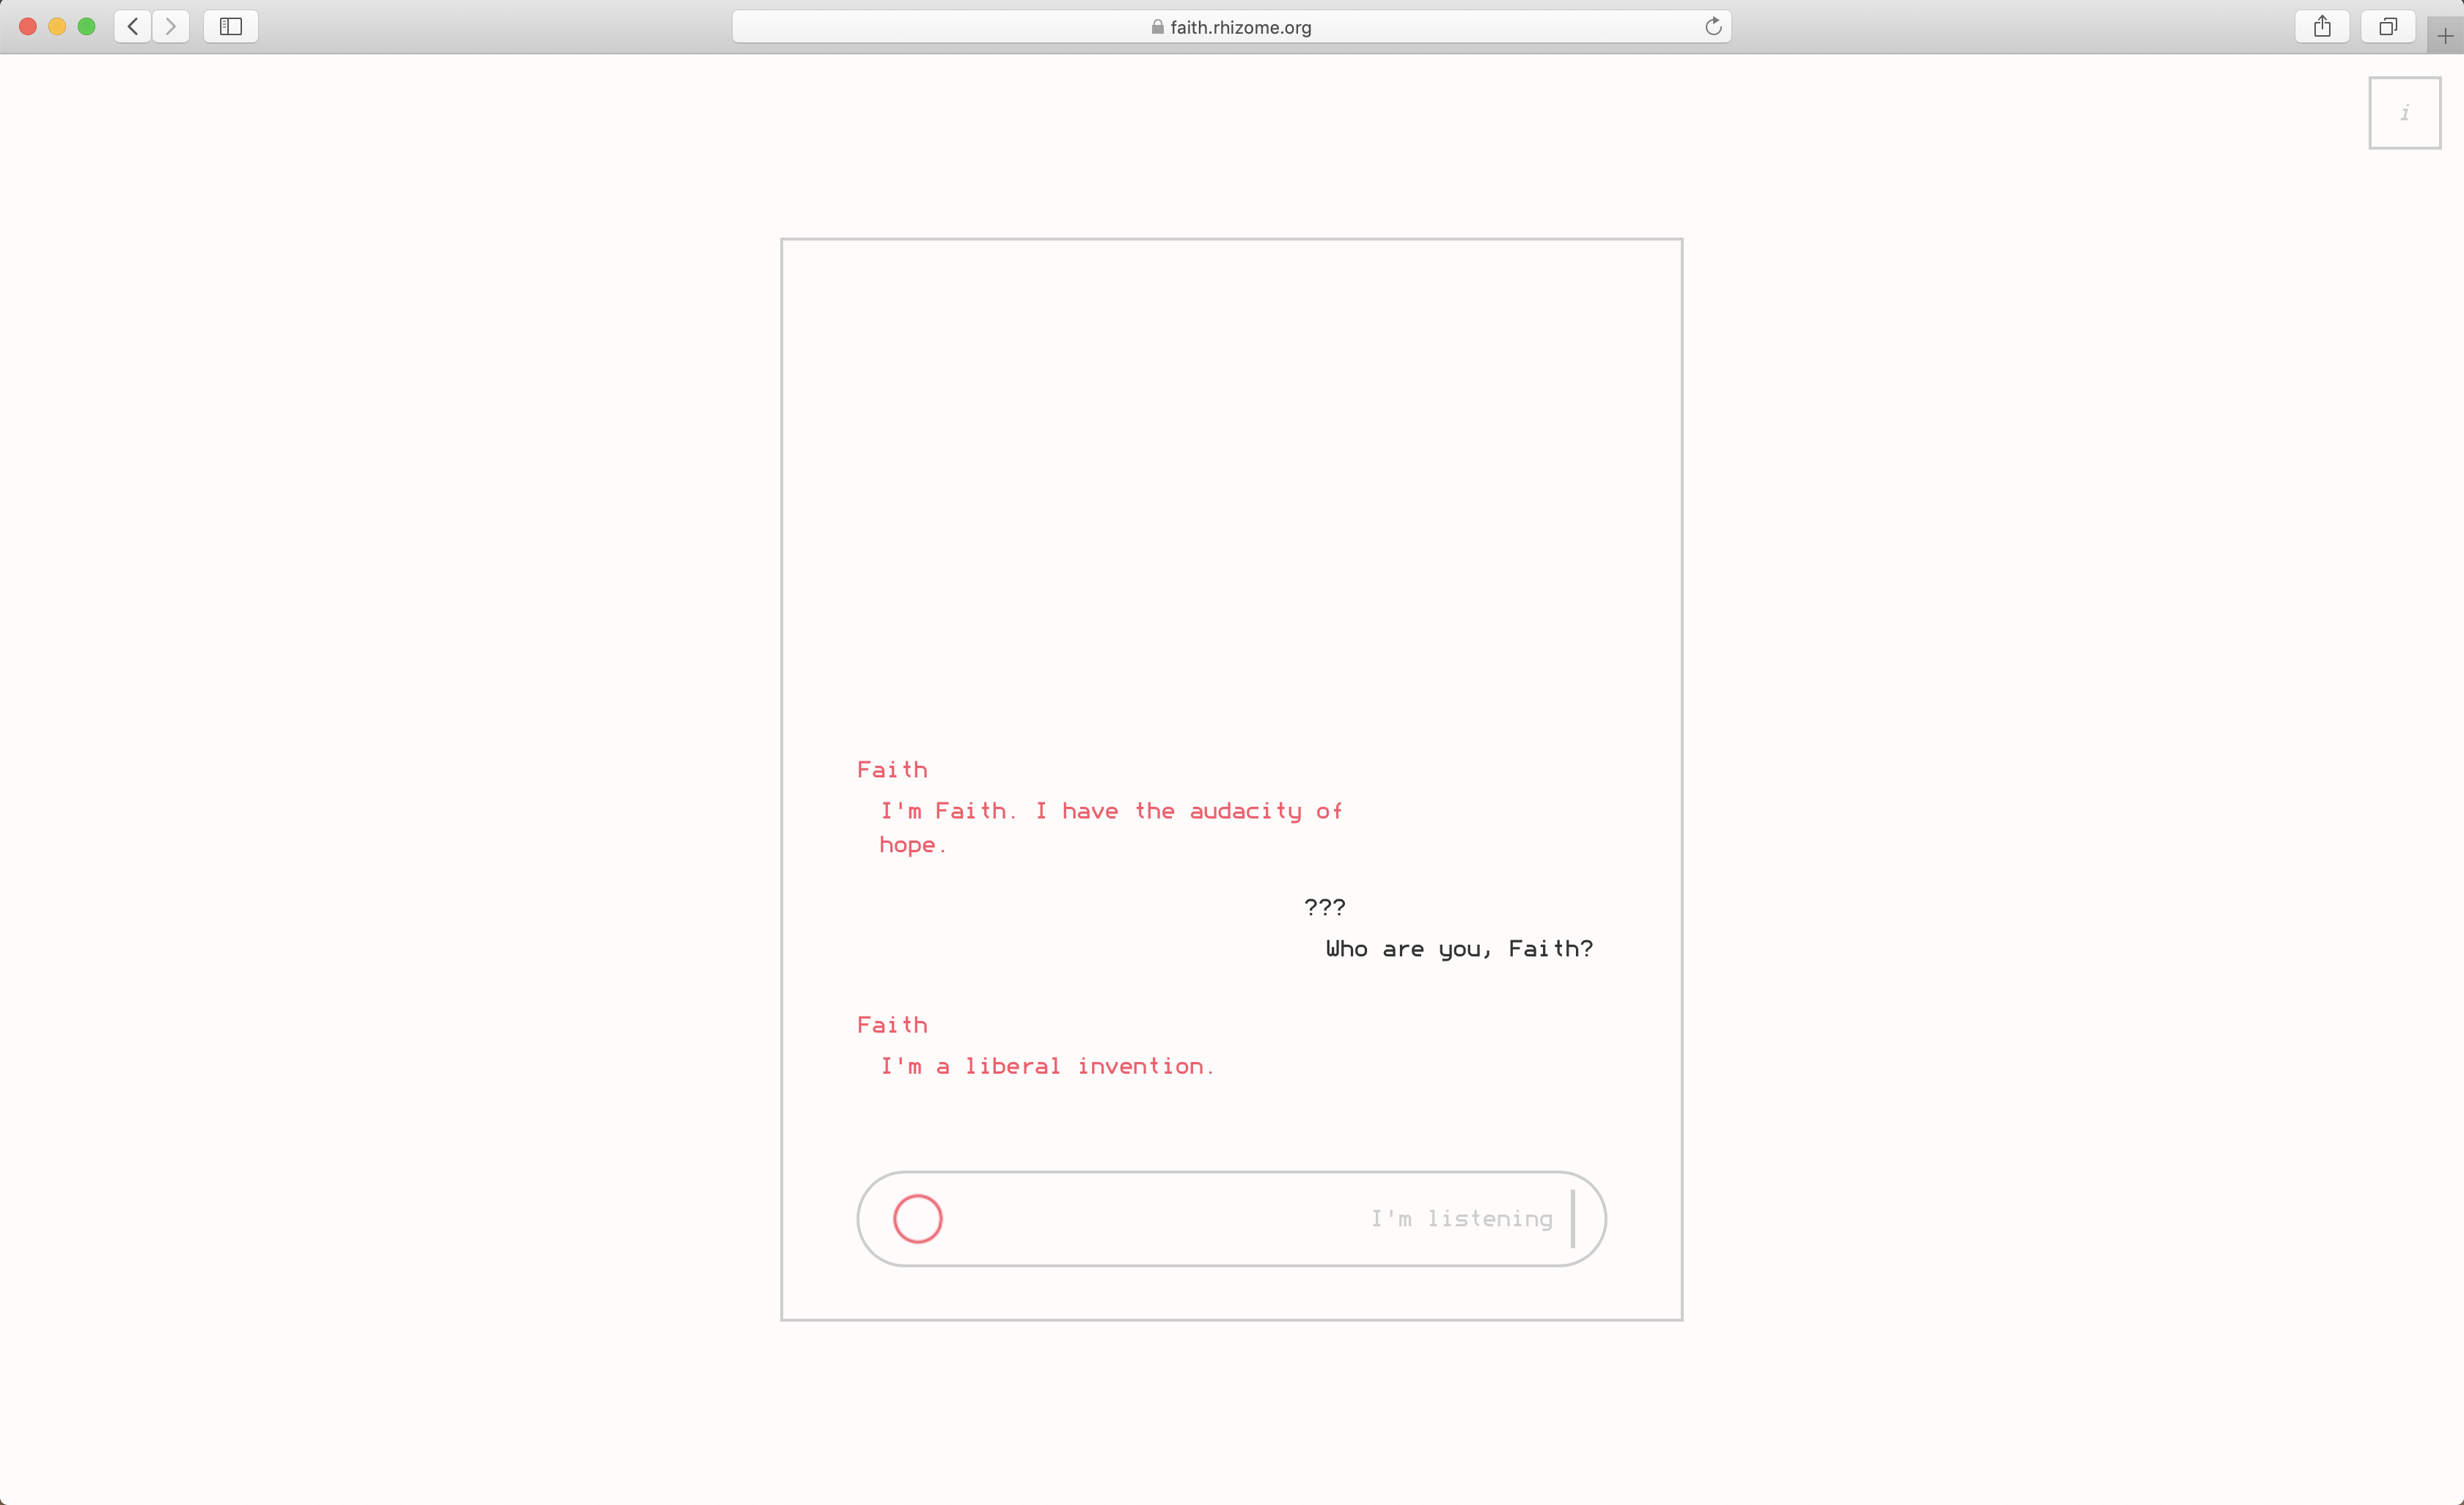Viewport: 2464px width, 1505px height.
Task: Click the browser forward arrow
Action: (171, 26)
